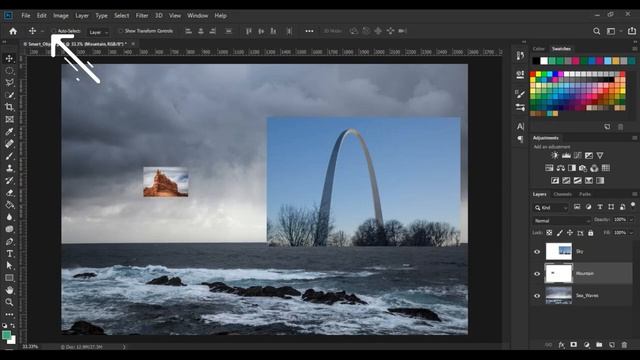Select the Pen tool
The width and height of the screenshot is (640, 360).
point(9,242)
